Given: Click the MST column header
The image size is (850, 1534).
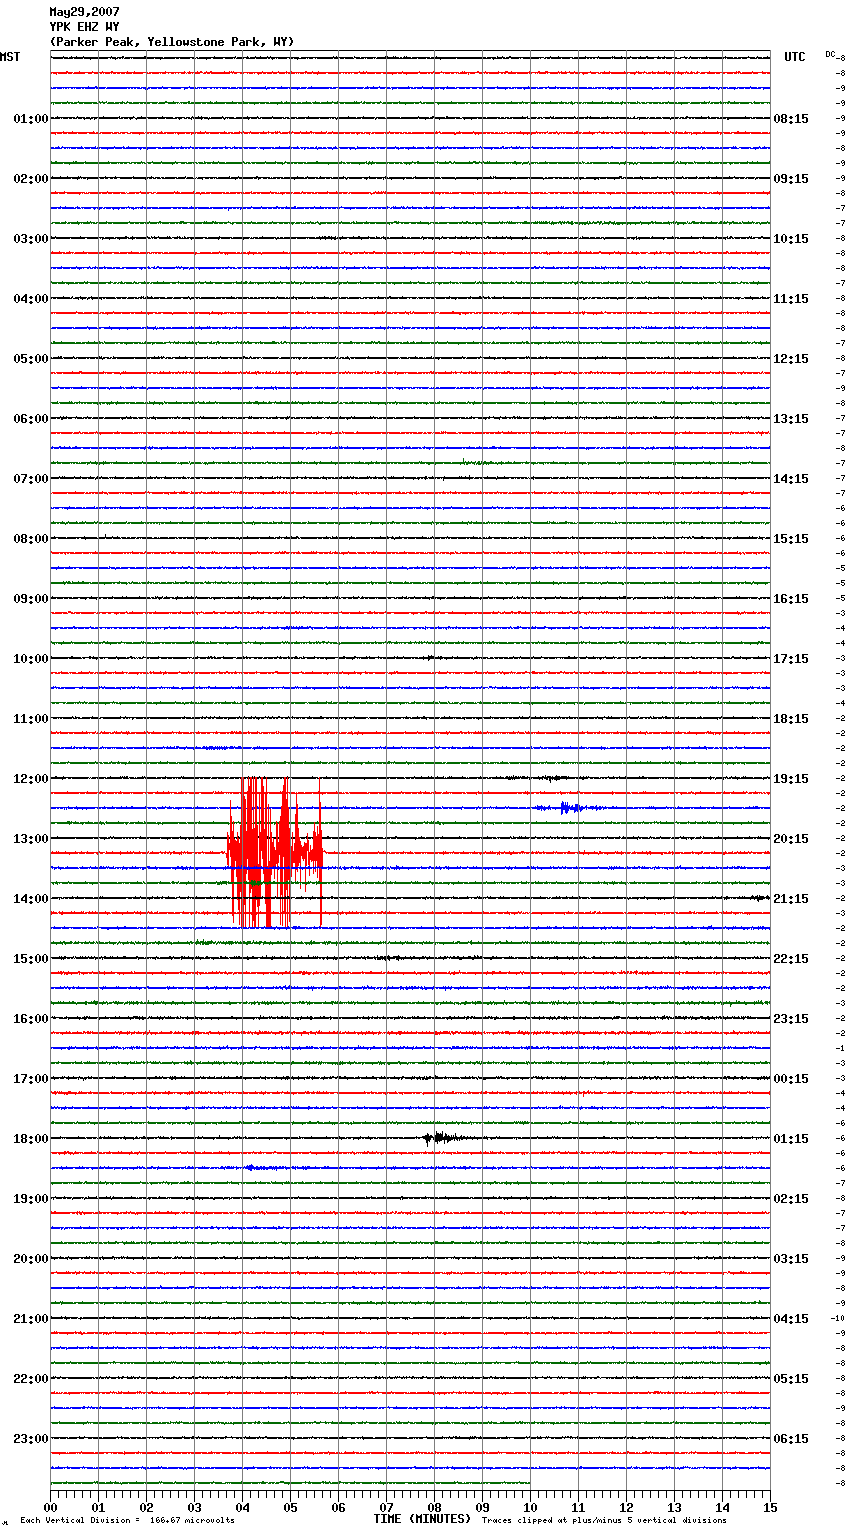Looking at the screenshot, I should [x=10, y=57].
